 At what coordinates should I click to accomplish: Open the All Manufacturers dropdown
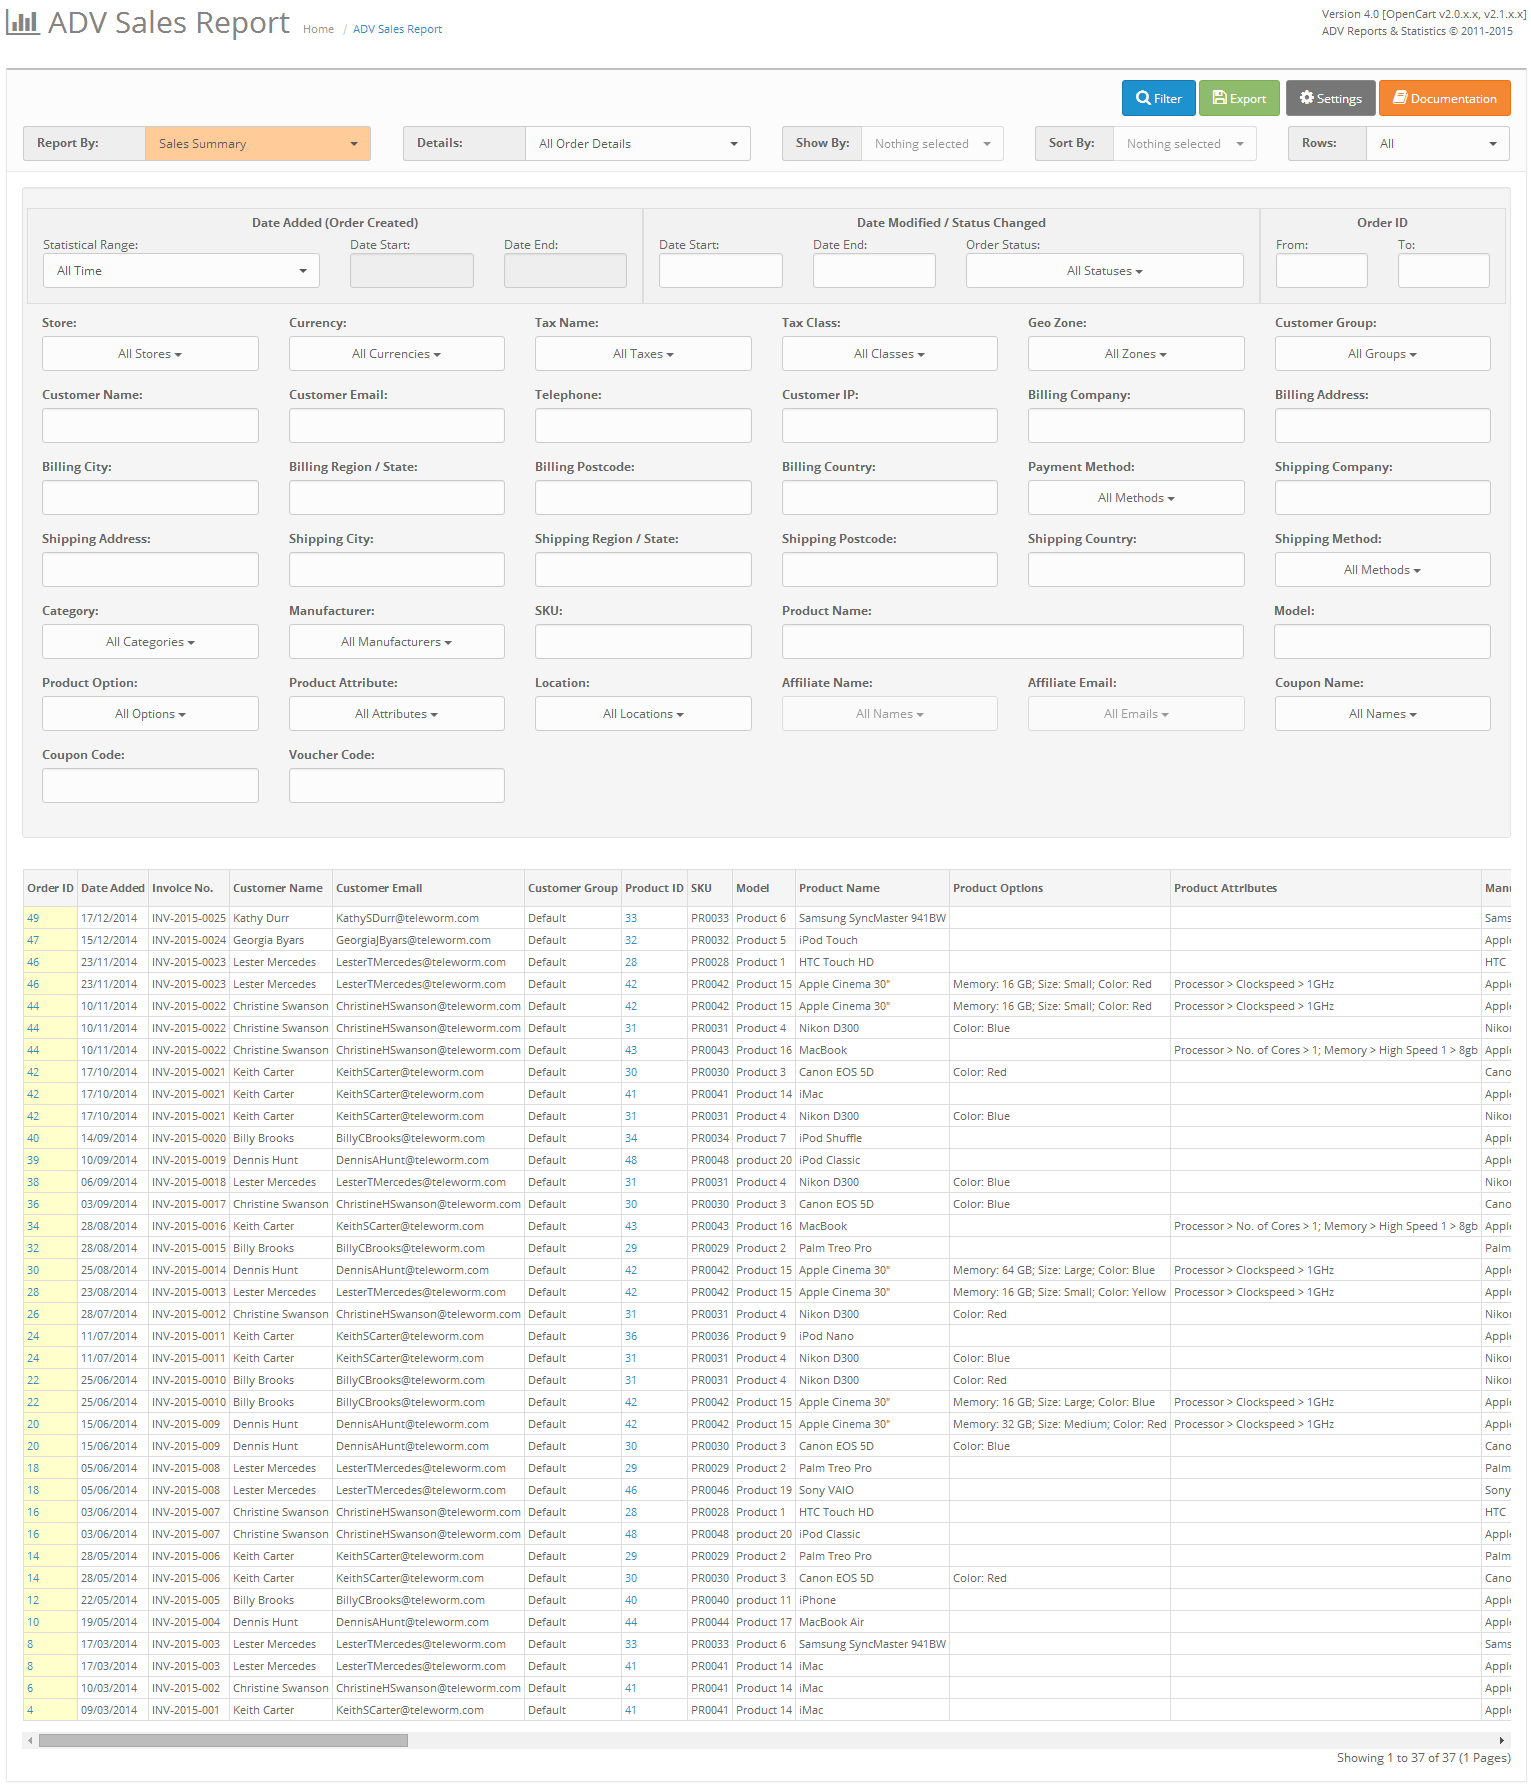click(396, 641)
